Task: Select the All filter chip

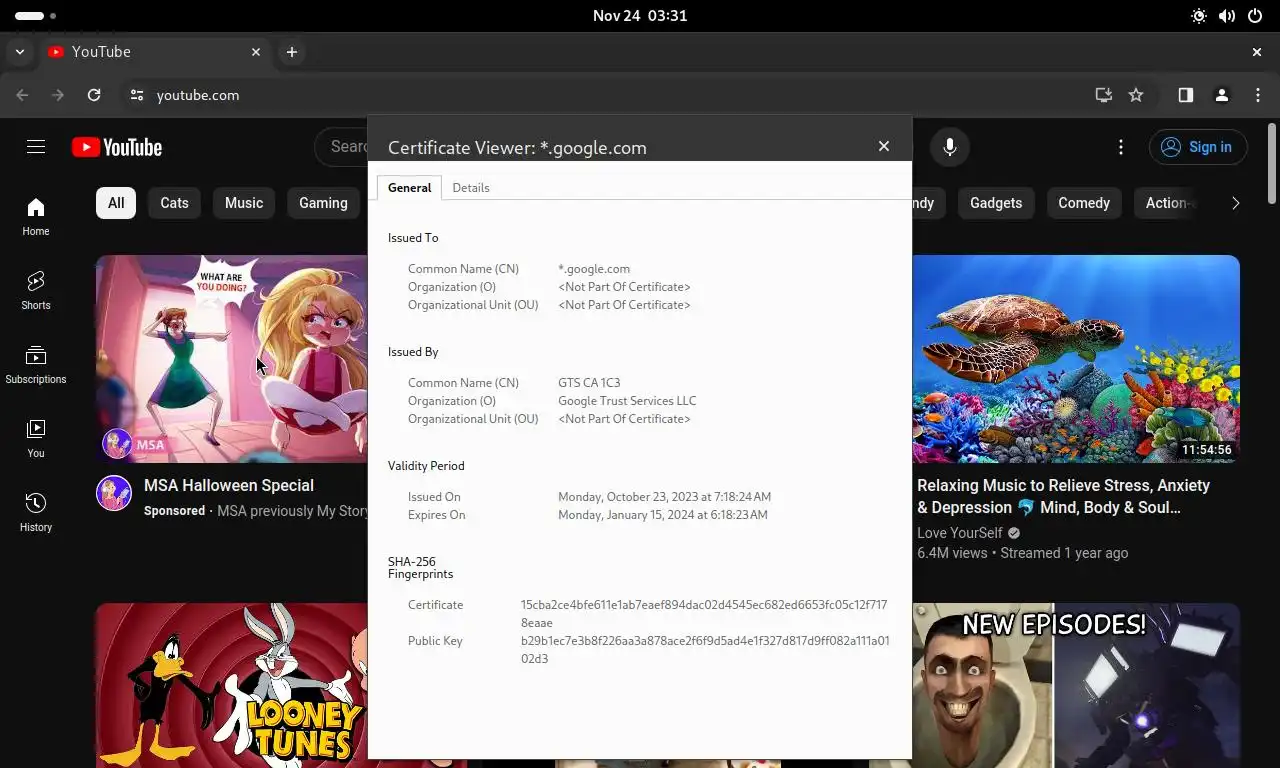Action: coord(116,203)
